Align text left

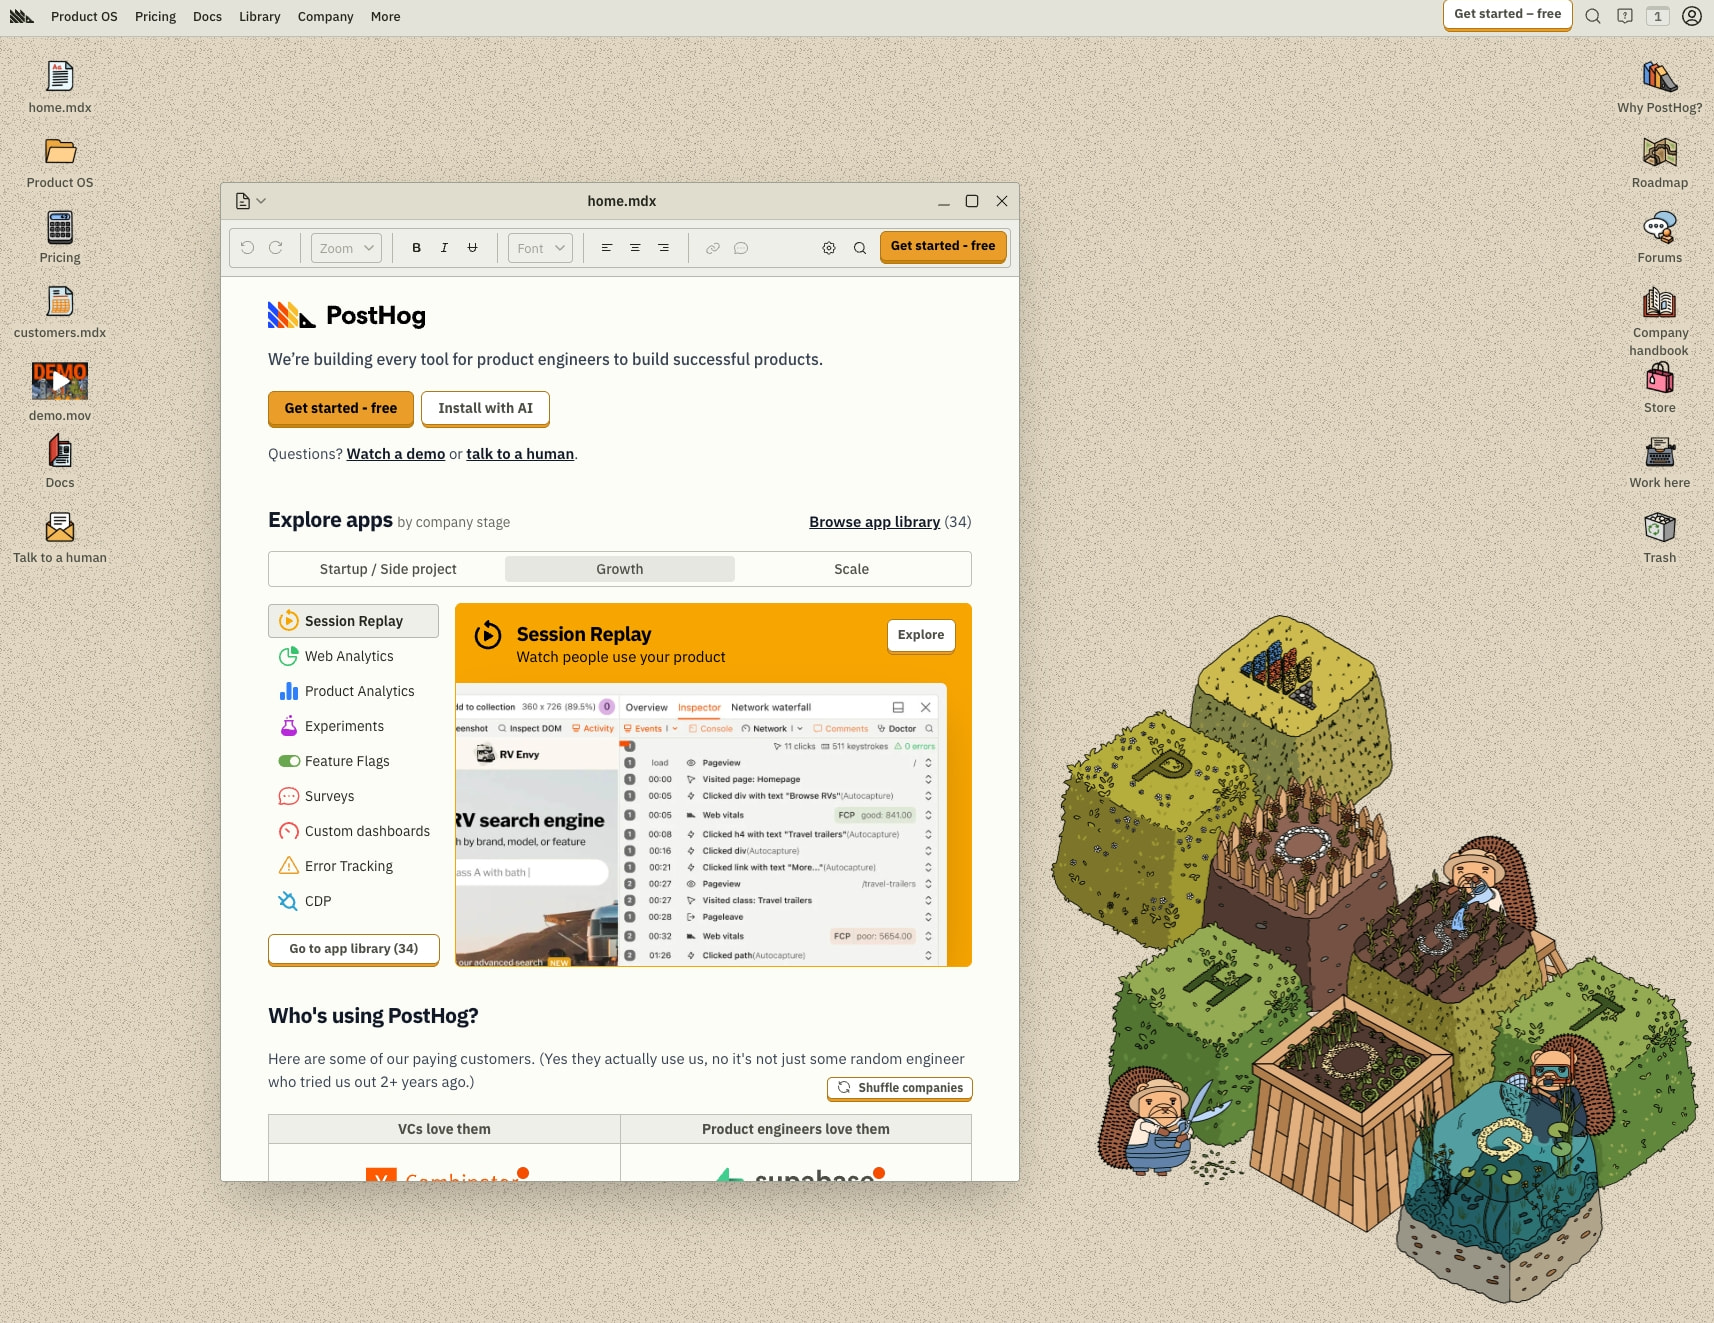click(607, 248)
